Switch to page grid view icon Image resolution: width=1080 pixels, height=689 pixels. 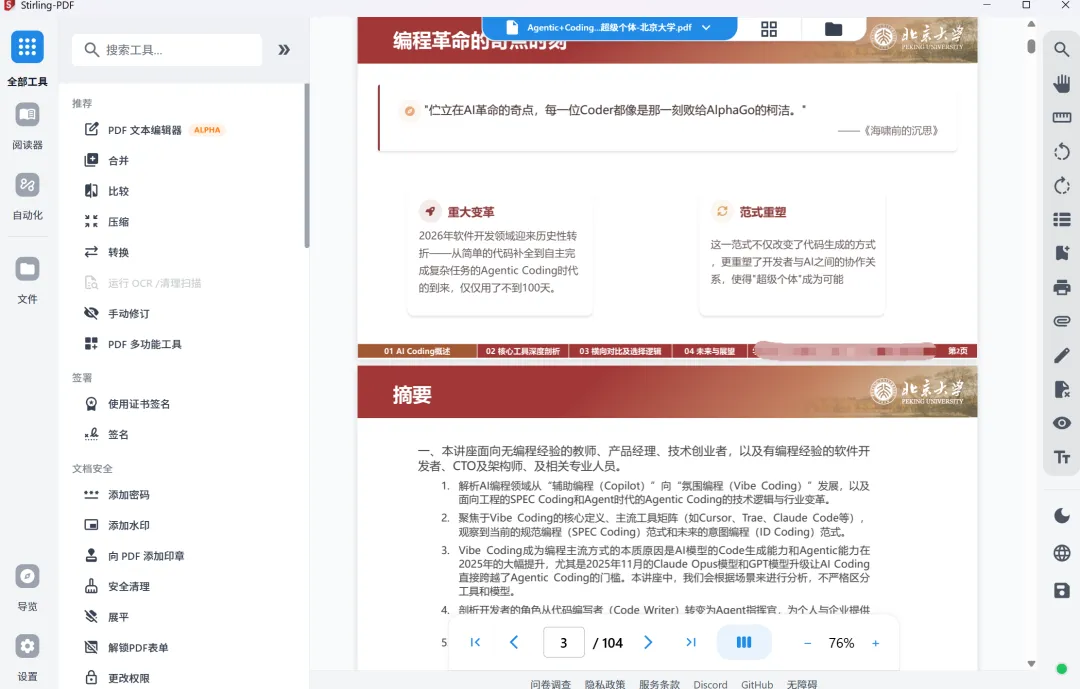point(769,29)
